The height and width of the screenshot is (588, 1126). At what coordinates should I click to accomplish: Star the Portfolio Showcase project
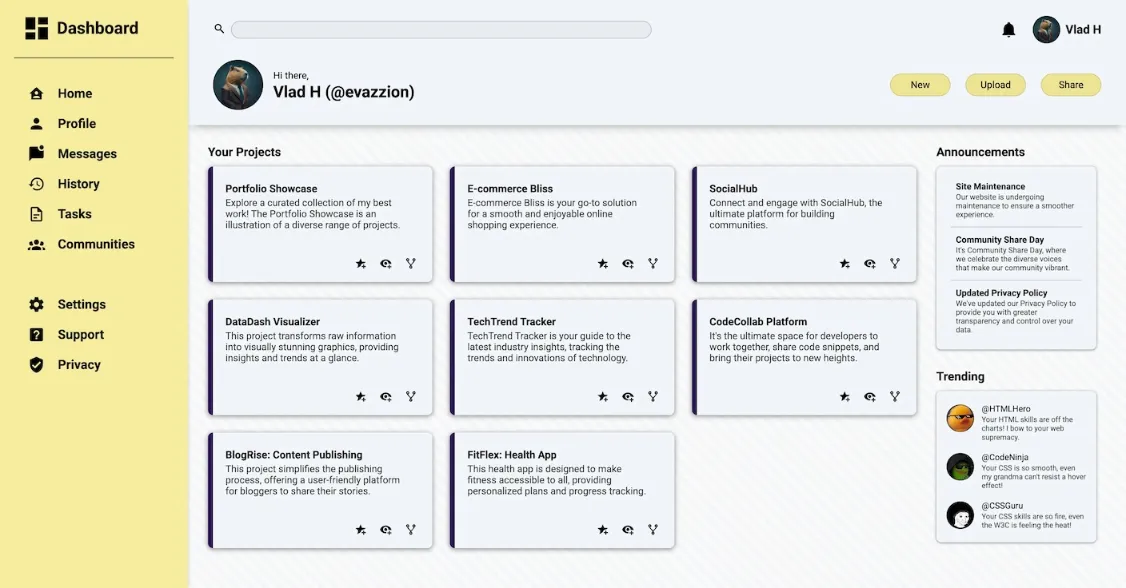tap(360, 263)
